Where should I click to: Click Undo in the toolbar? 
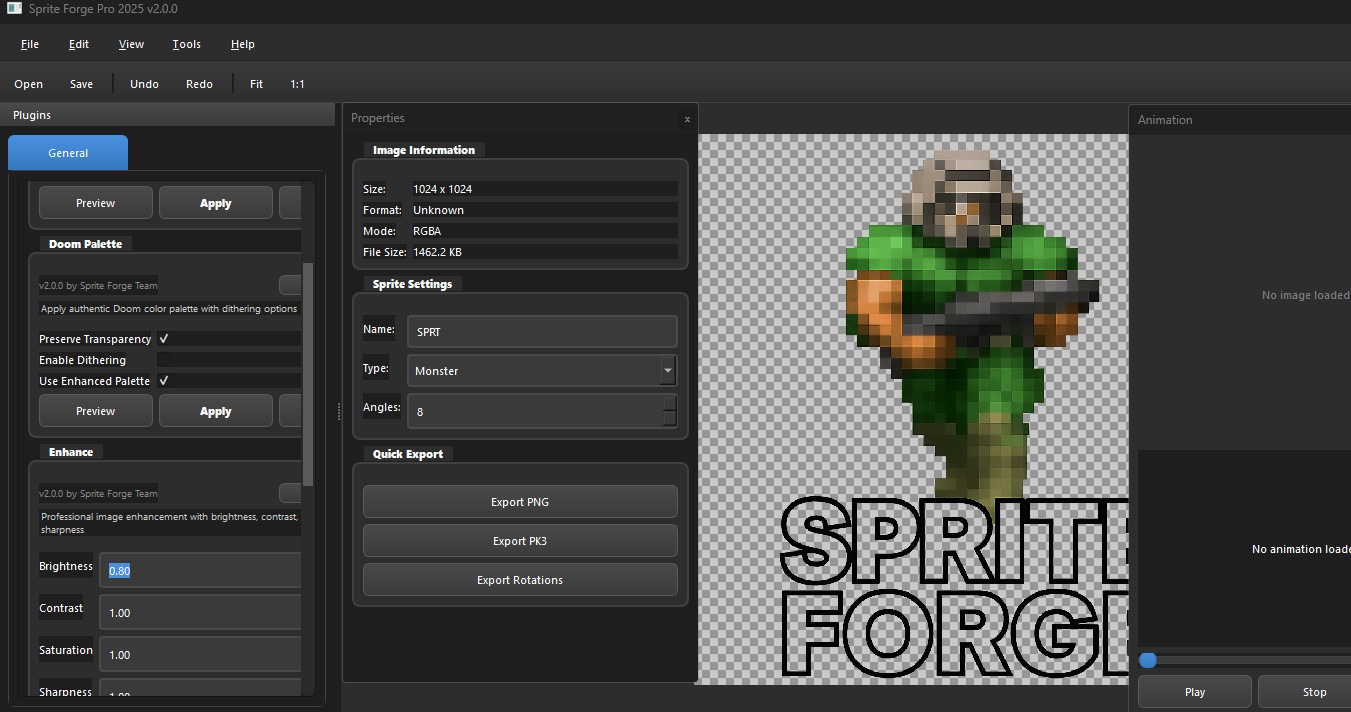tap(144, 84)
